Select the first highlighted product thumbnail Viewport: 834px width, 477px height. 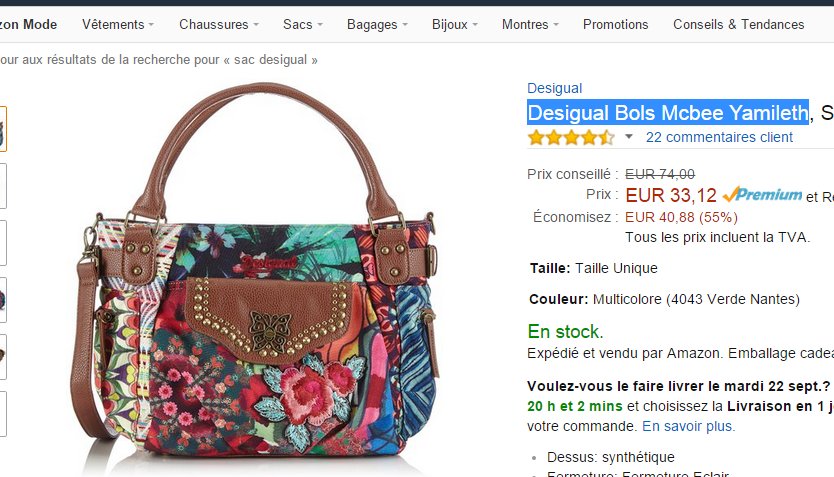coord(2,129)
